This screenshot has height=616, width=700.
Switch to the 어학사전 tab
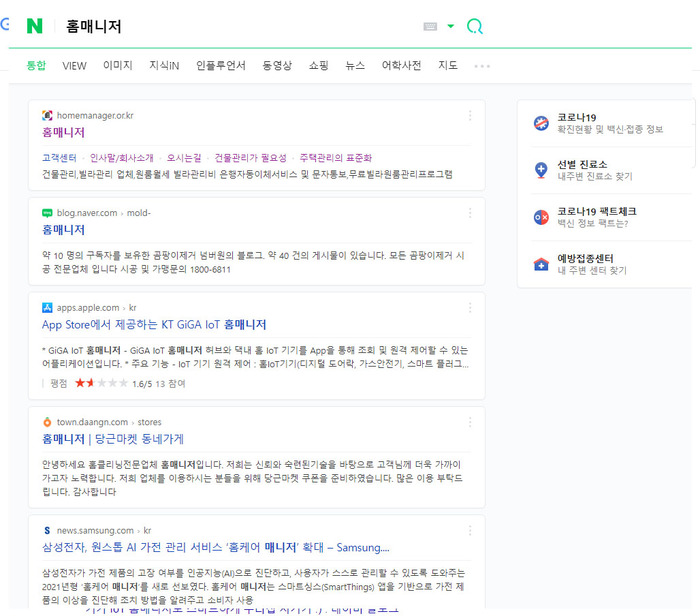(x=401, y=66)
